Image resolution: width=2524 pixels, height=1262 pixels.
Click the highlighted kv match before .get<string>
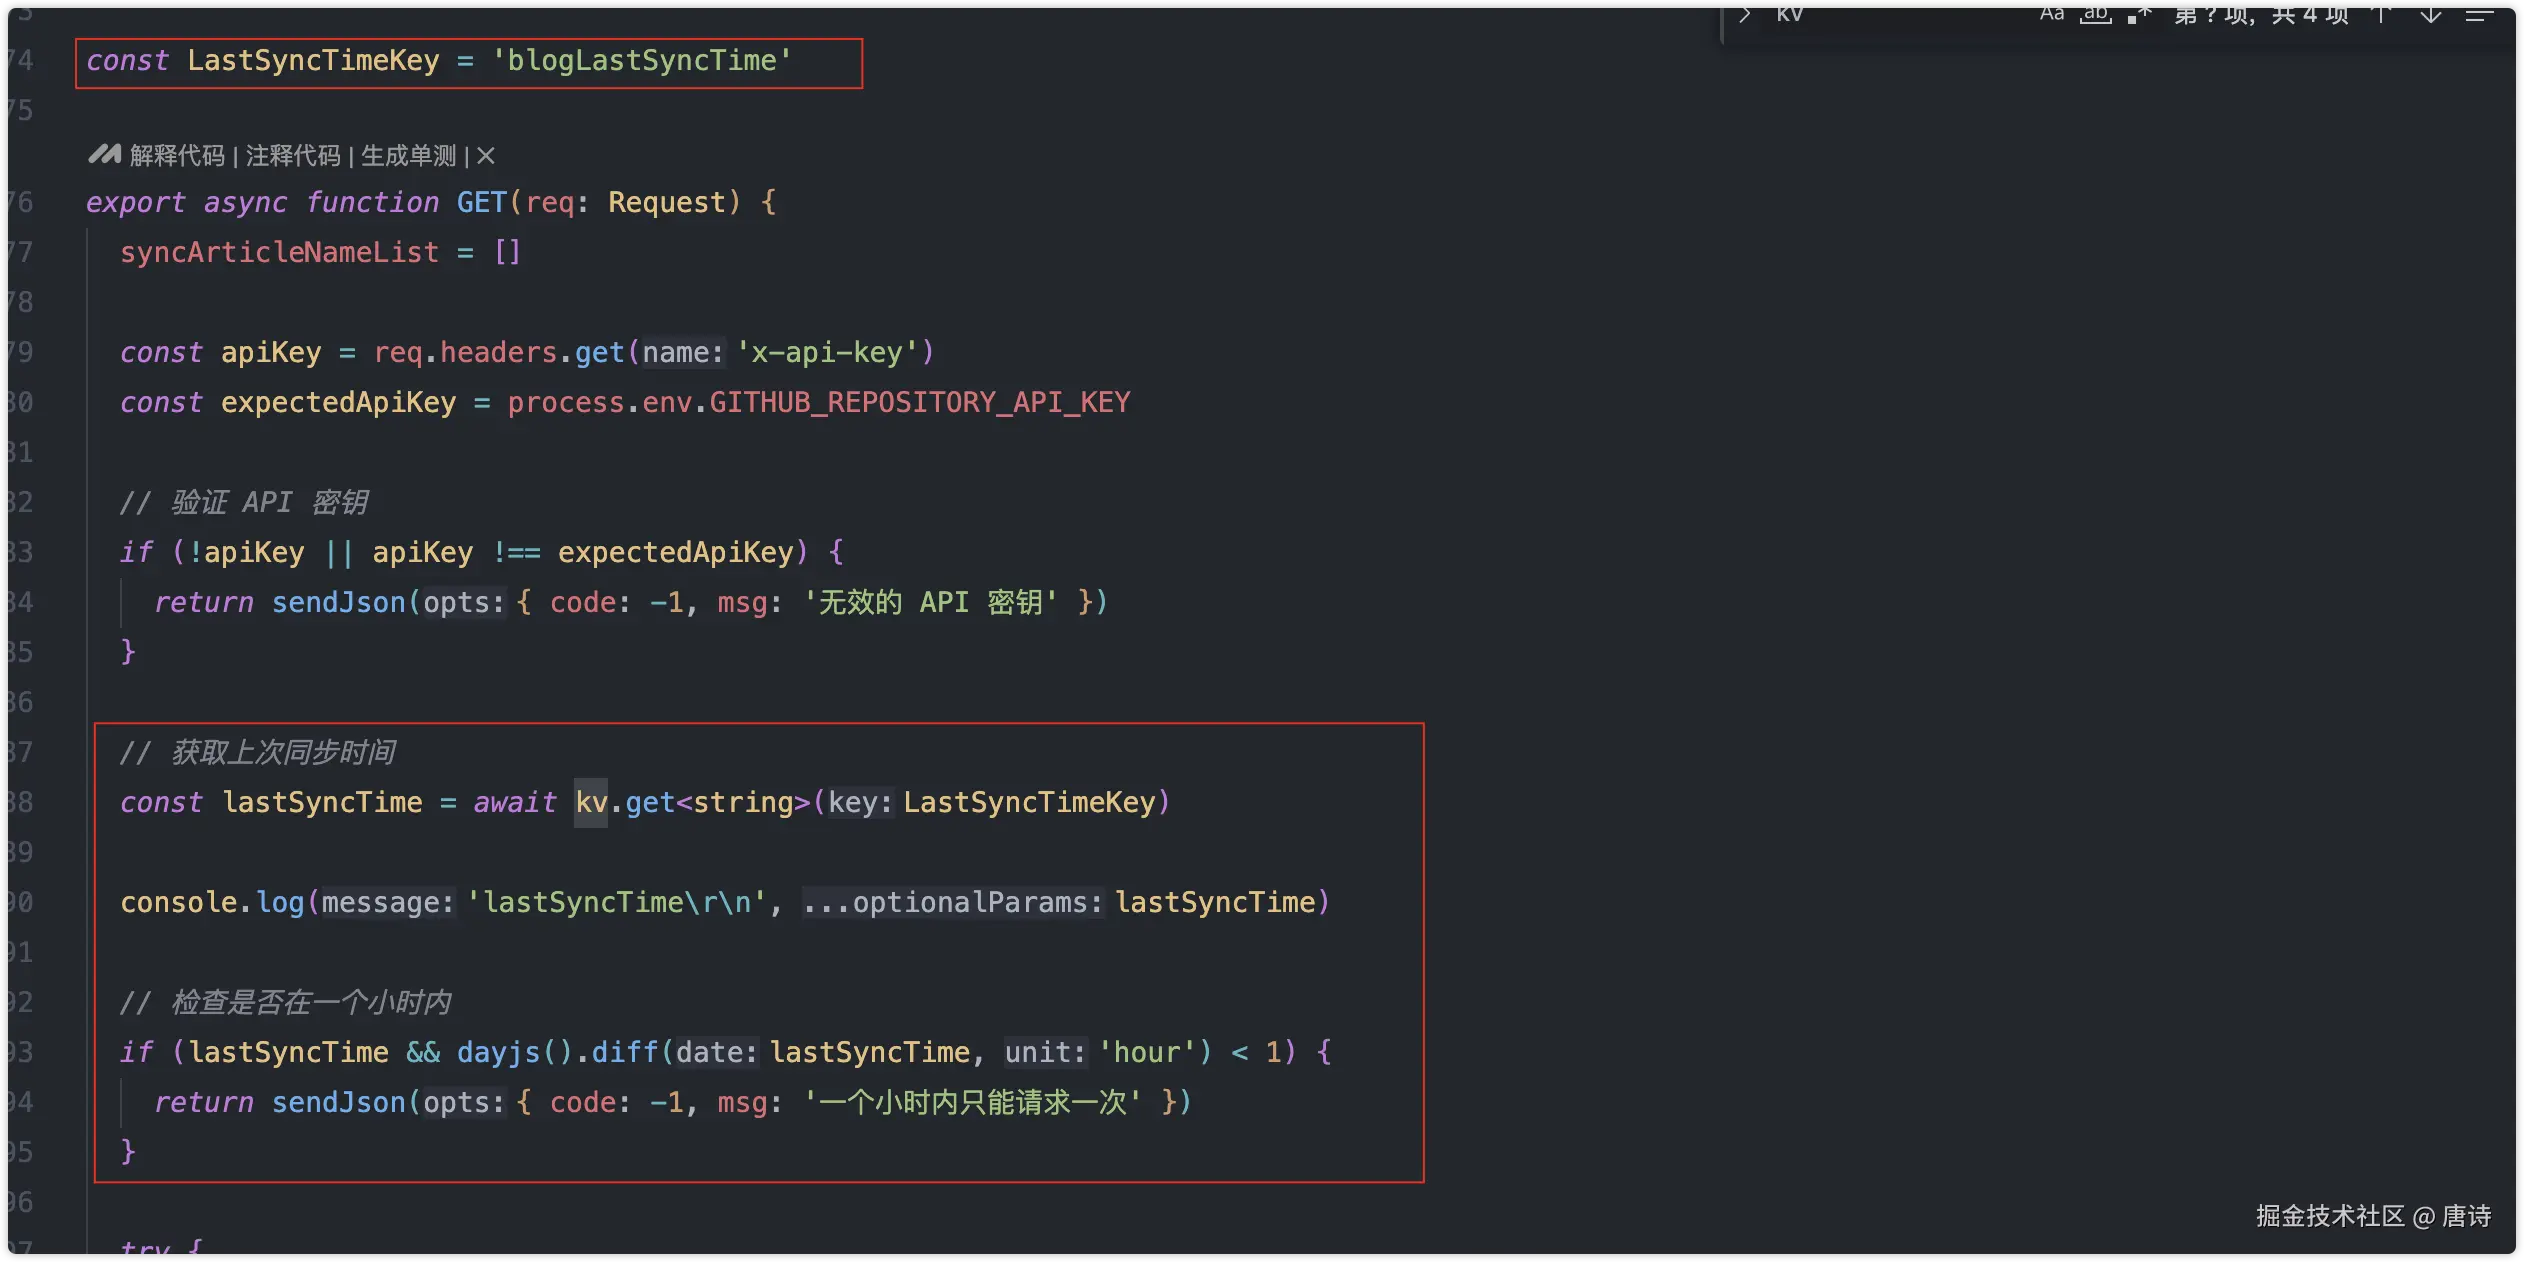pyautogui.click(x=591, y=802)
